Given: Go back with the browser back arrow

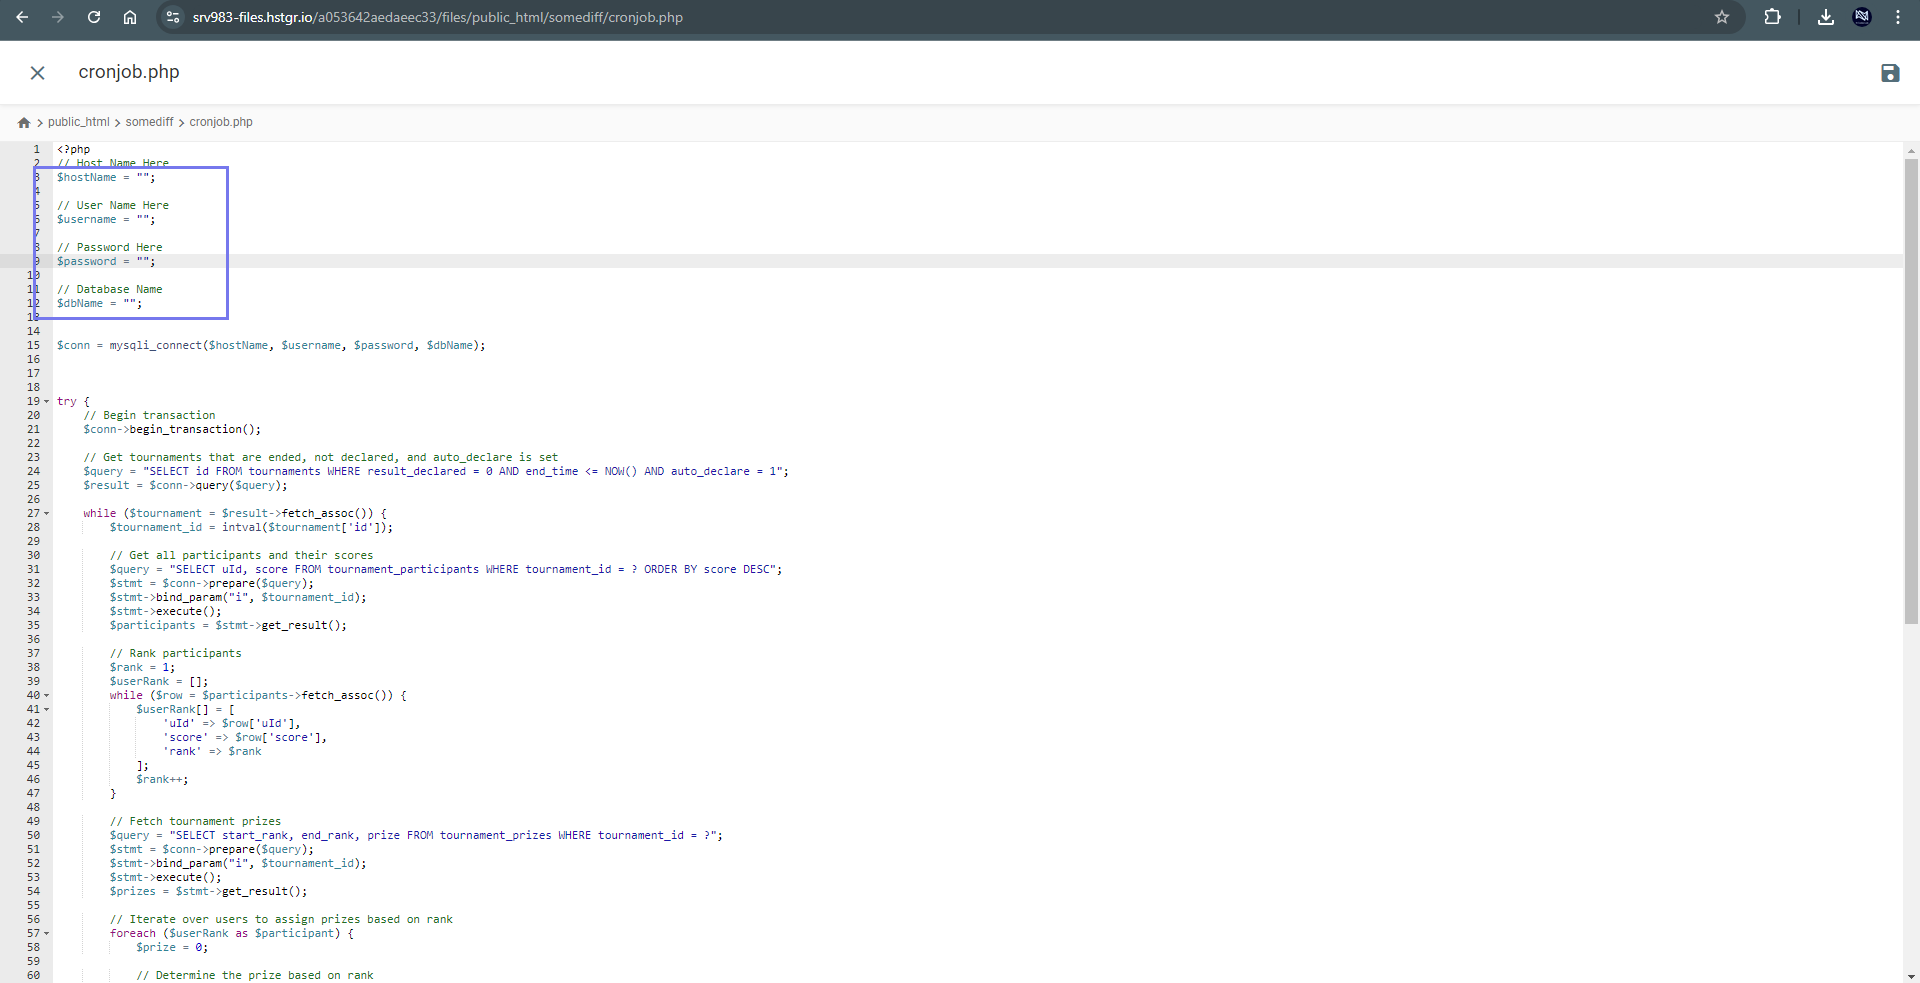Looking at the screenshot, I should point(22,17).
